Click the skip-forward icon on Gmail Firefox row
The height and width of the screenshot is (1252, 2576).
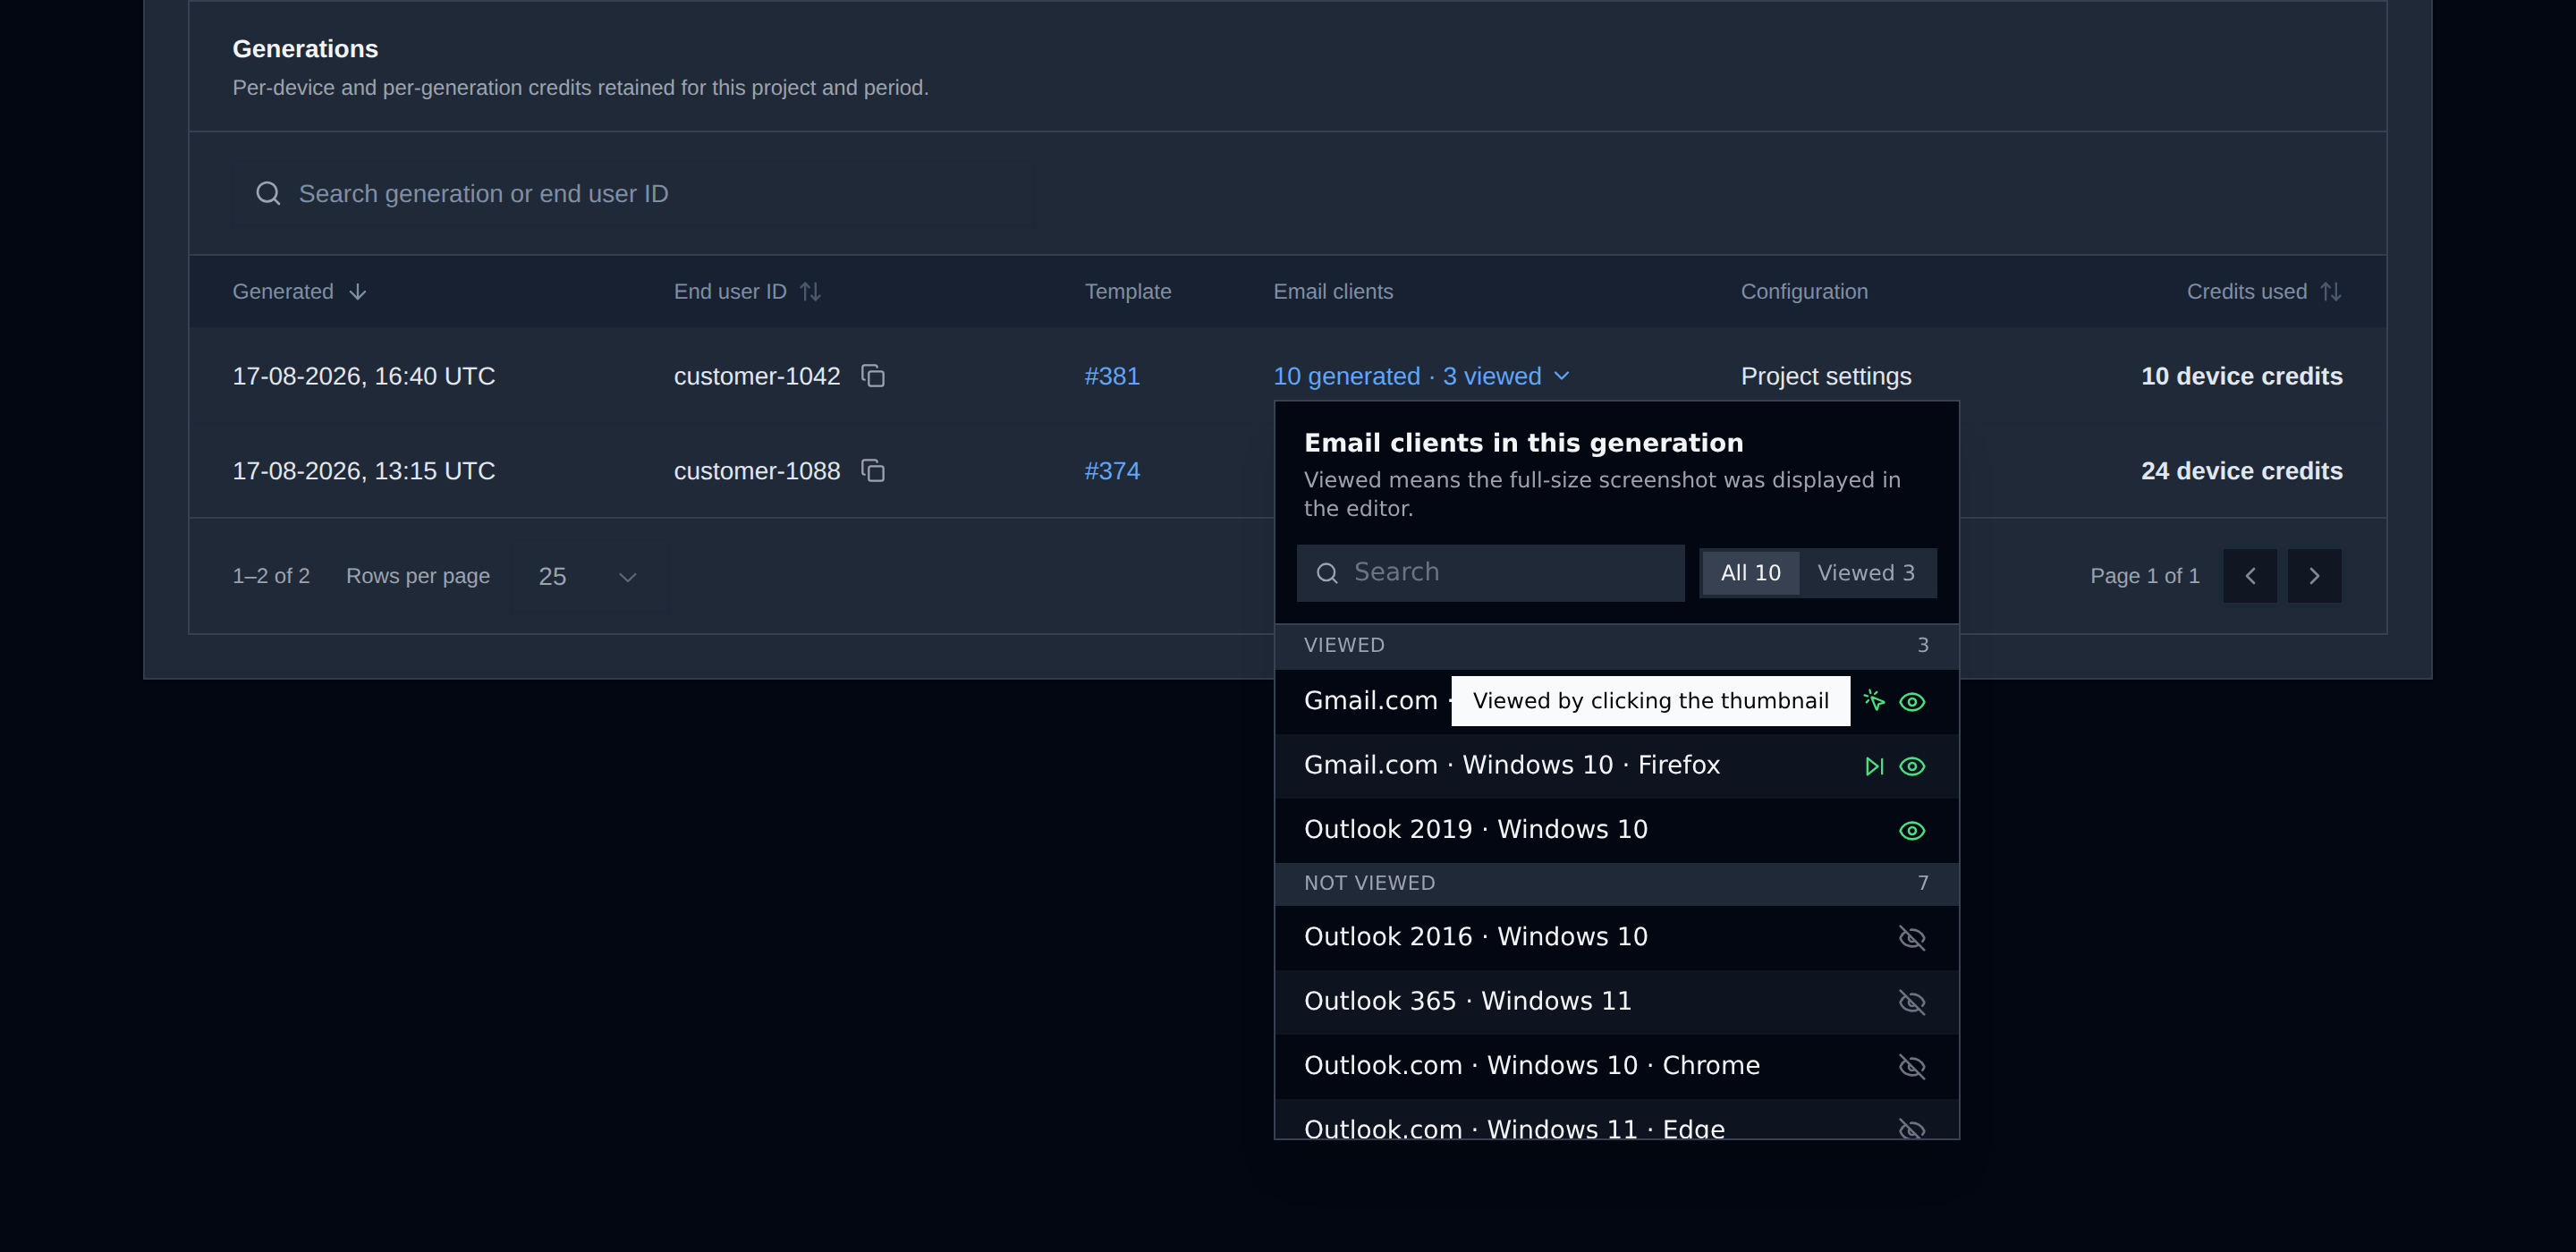click(x=1874, y=766)
